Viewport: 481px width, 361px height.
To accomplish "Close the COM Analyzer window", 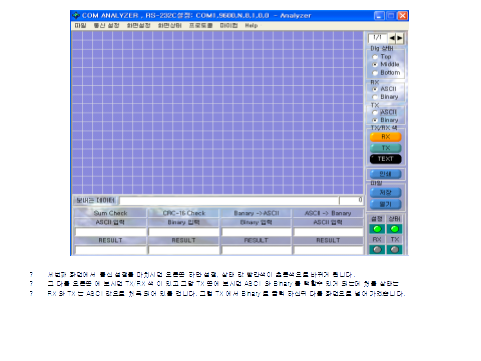I will [403, 15].
